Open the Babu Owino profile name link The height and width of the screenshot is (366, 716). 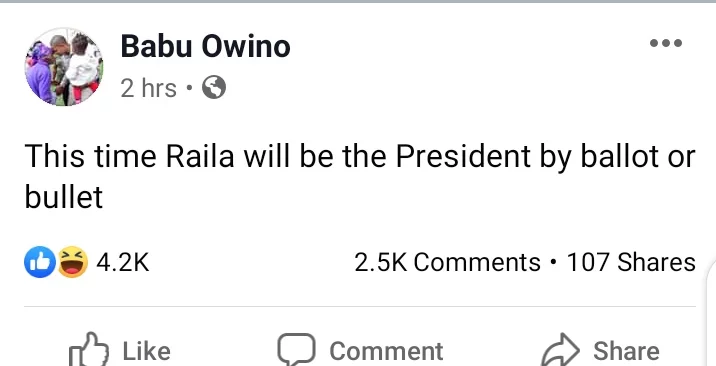click(205, 47)
